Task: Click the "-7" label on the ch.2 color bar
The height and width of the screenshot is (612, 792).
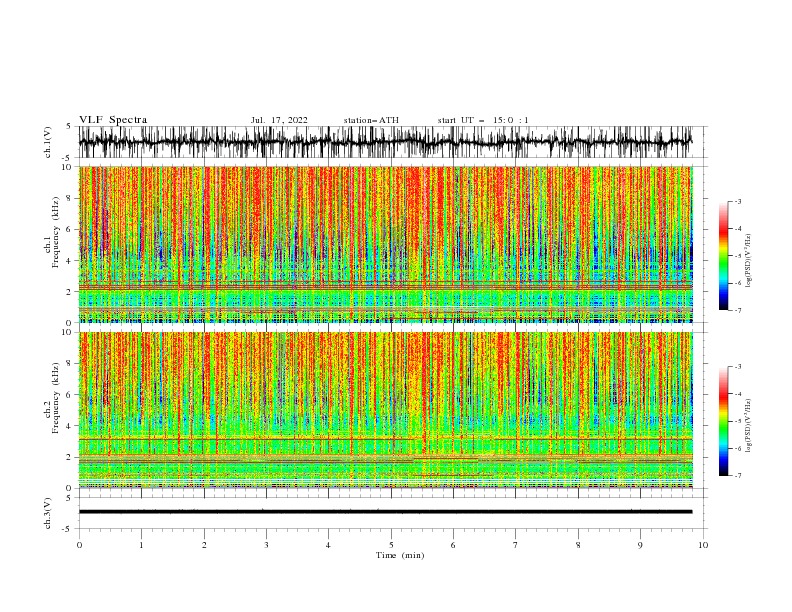Action: click(x=738, y=476)
